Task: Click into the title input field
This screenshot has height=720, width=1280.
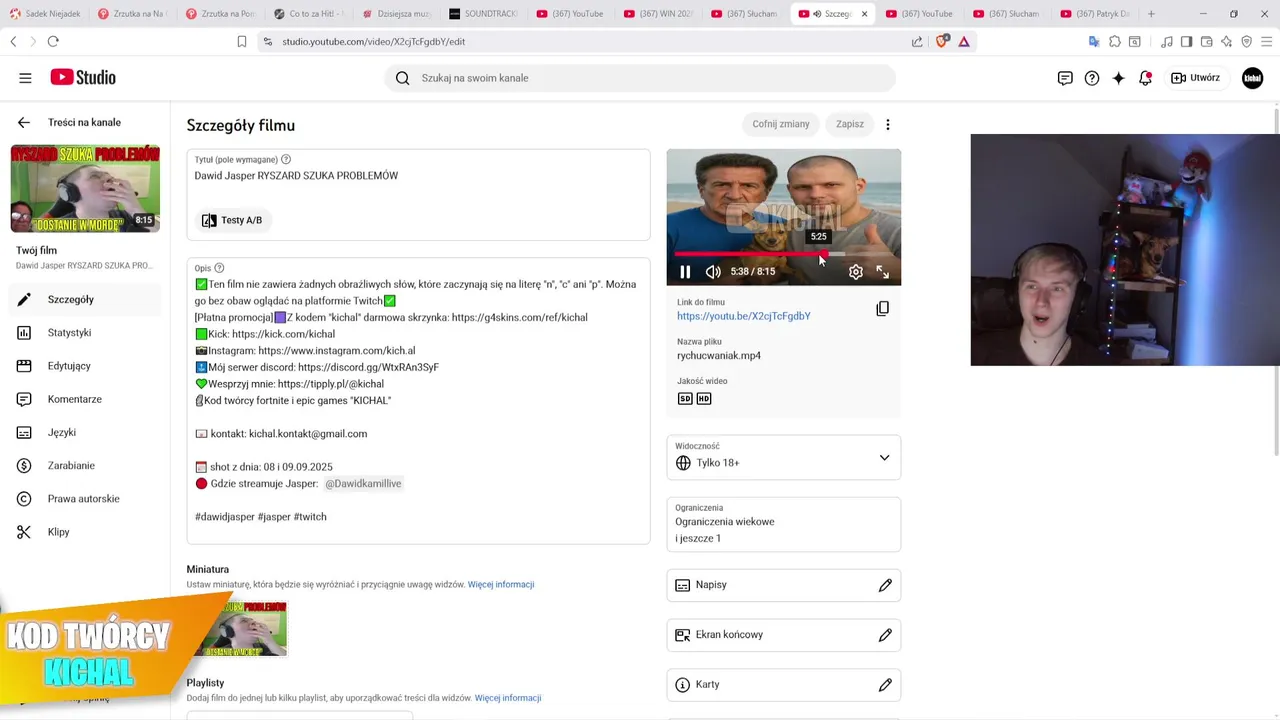Action: coord(418,176)
